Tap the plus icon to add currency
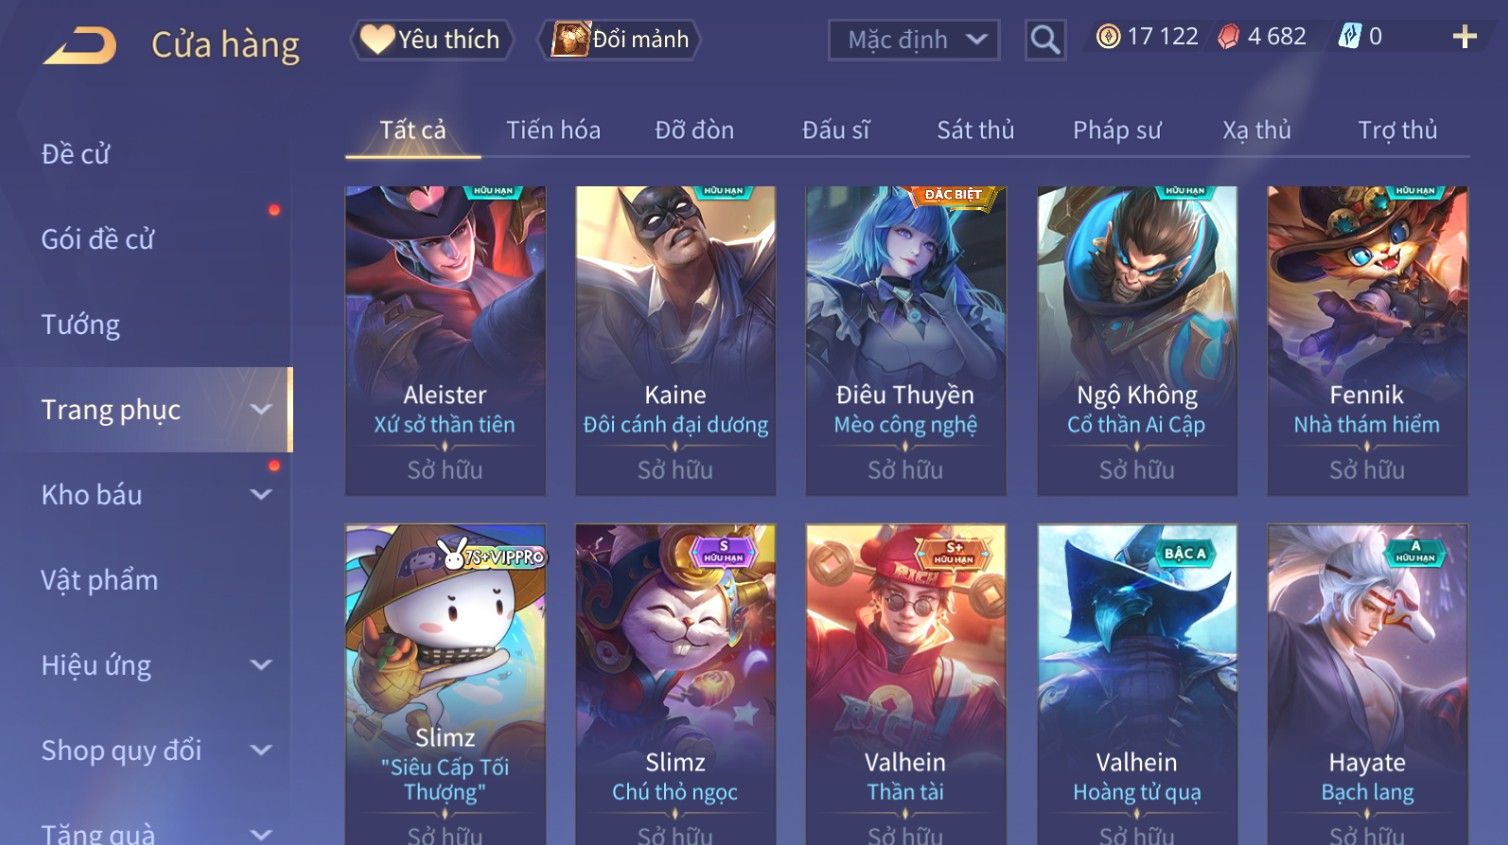This screenshot has width=1508, height=845. click(1465, 37)
